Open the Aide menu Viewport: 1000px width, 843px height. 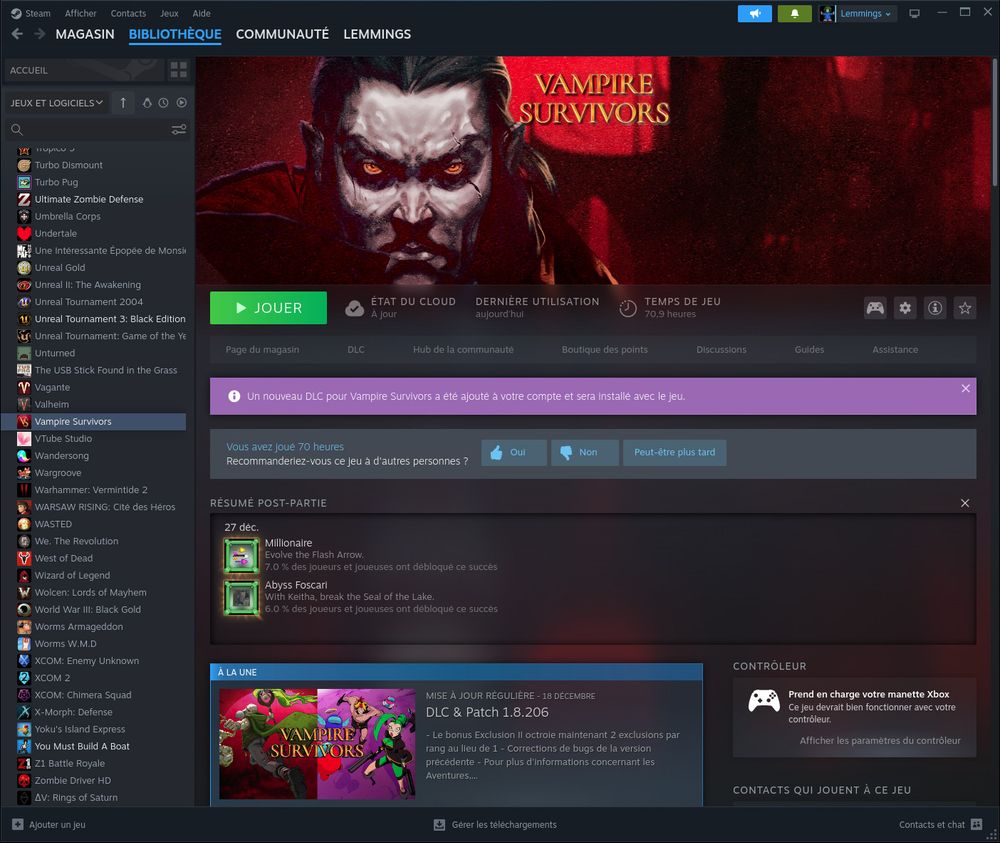[202, 13]
